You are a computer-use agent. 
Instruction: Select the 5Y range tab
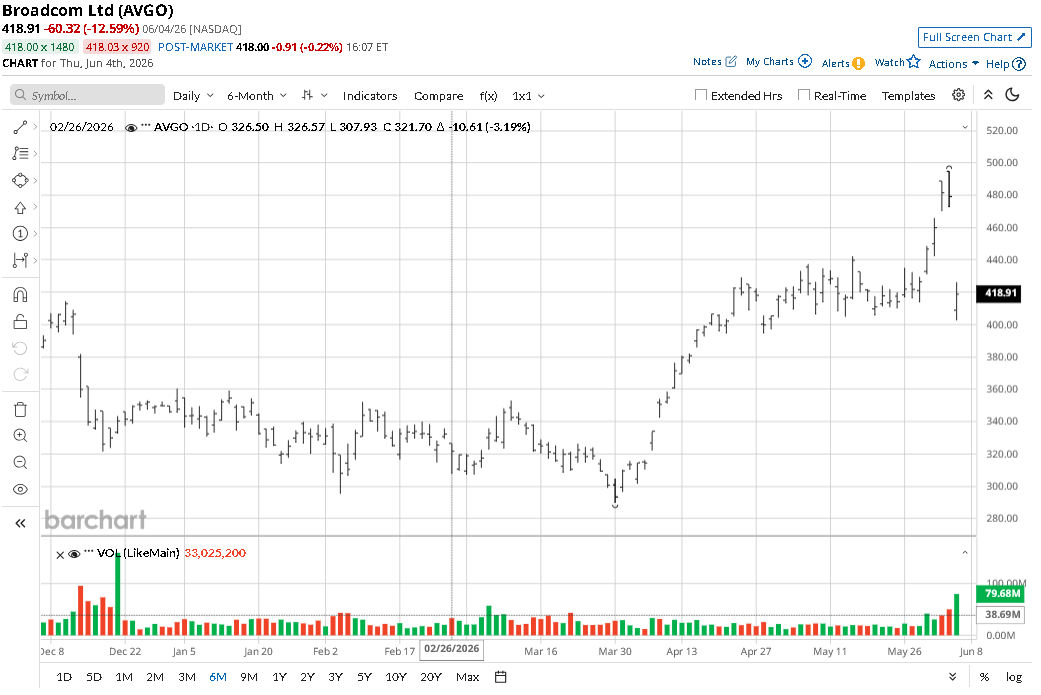point(364,677)
